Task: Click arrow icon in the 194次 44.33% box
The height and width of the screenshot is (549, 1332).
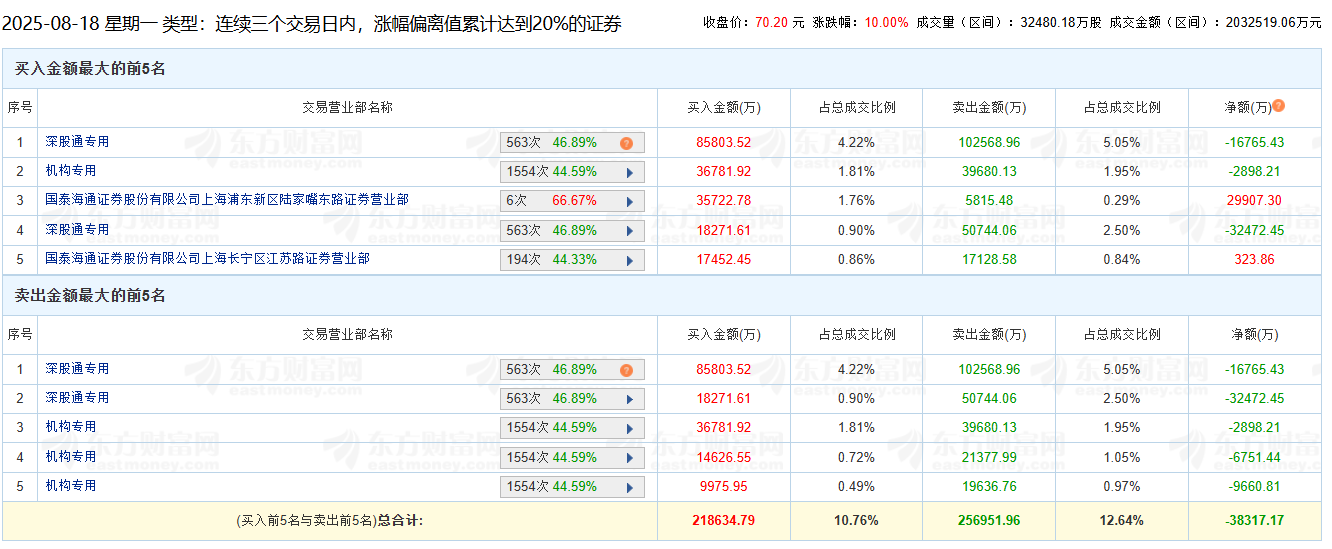Action: pyautogui.click(x=629, y=260)
